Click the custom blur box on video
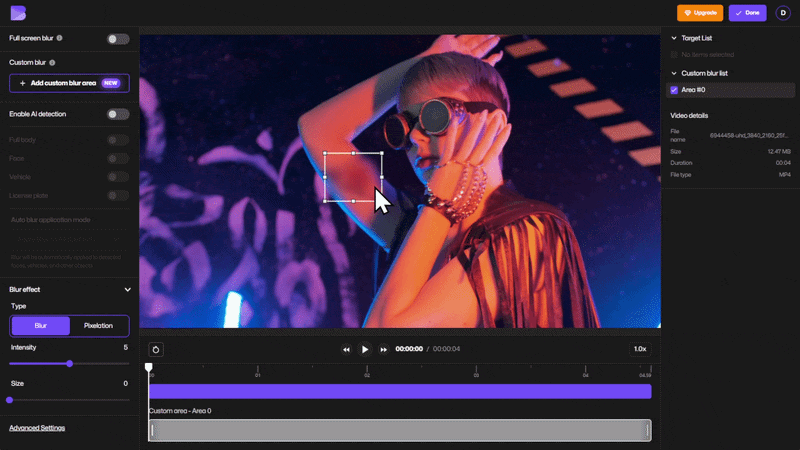 click(353, 177)
